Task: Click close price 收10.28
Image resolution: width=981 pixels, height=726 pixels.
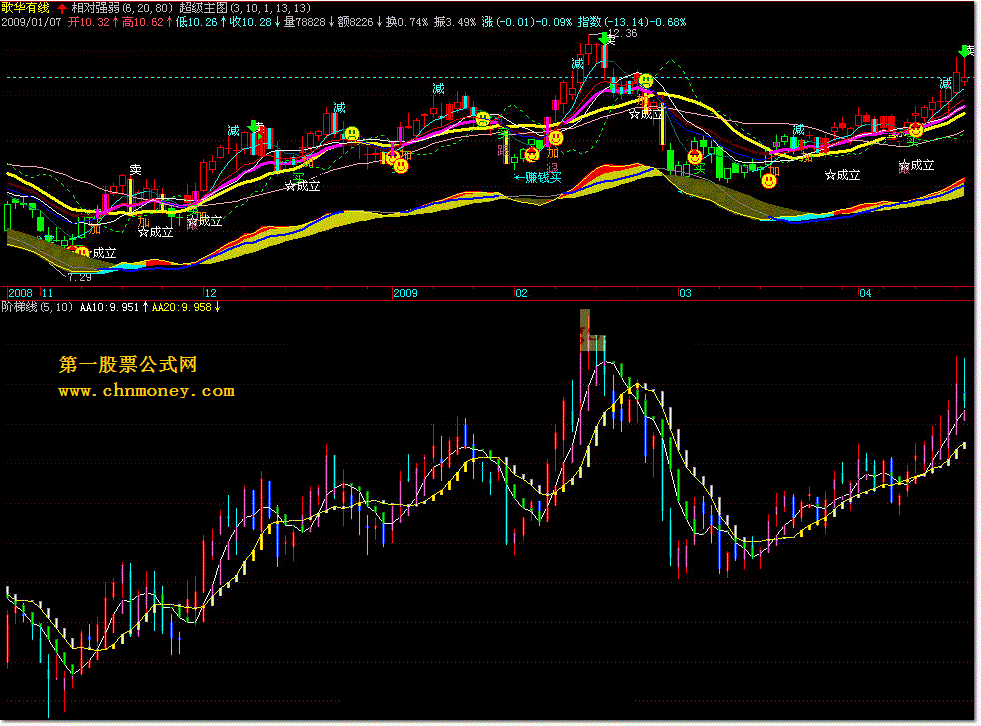Action: tap(251, 23)
